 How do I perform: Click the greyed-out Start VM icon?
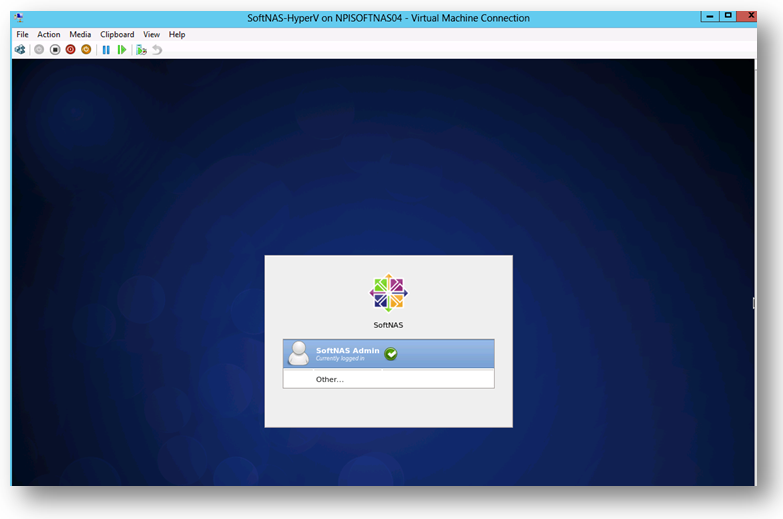39,49
